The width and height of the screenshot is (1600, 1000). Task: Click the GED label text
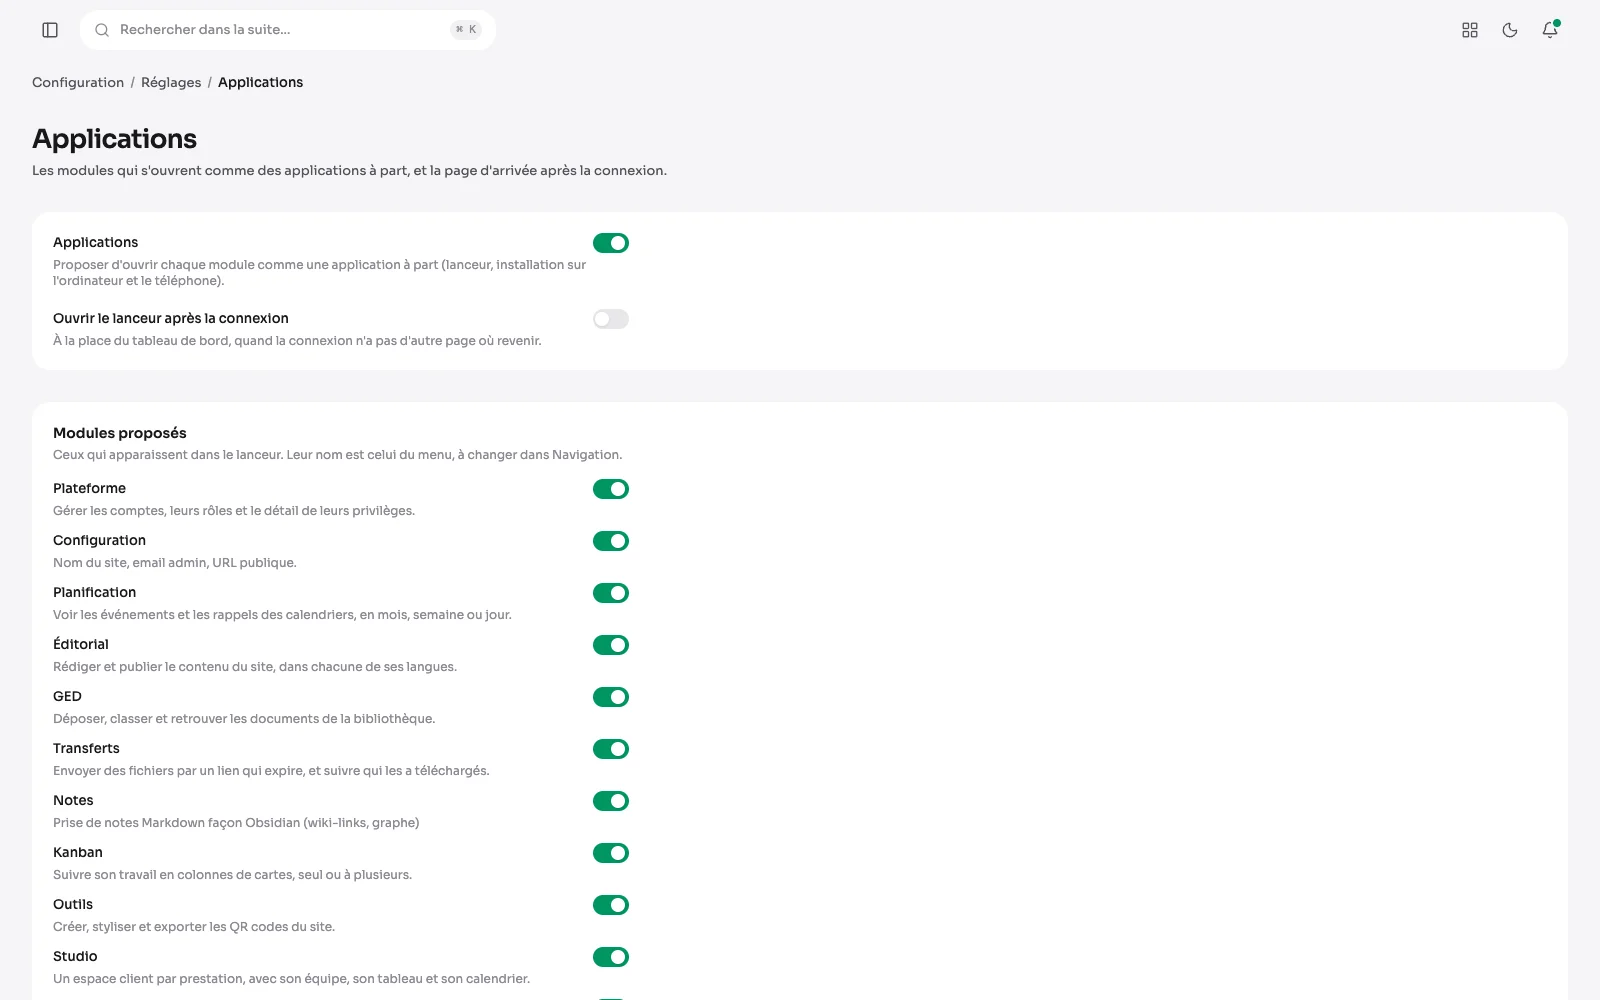[67, 697]
